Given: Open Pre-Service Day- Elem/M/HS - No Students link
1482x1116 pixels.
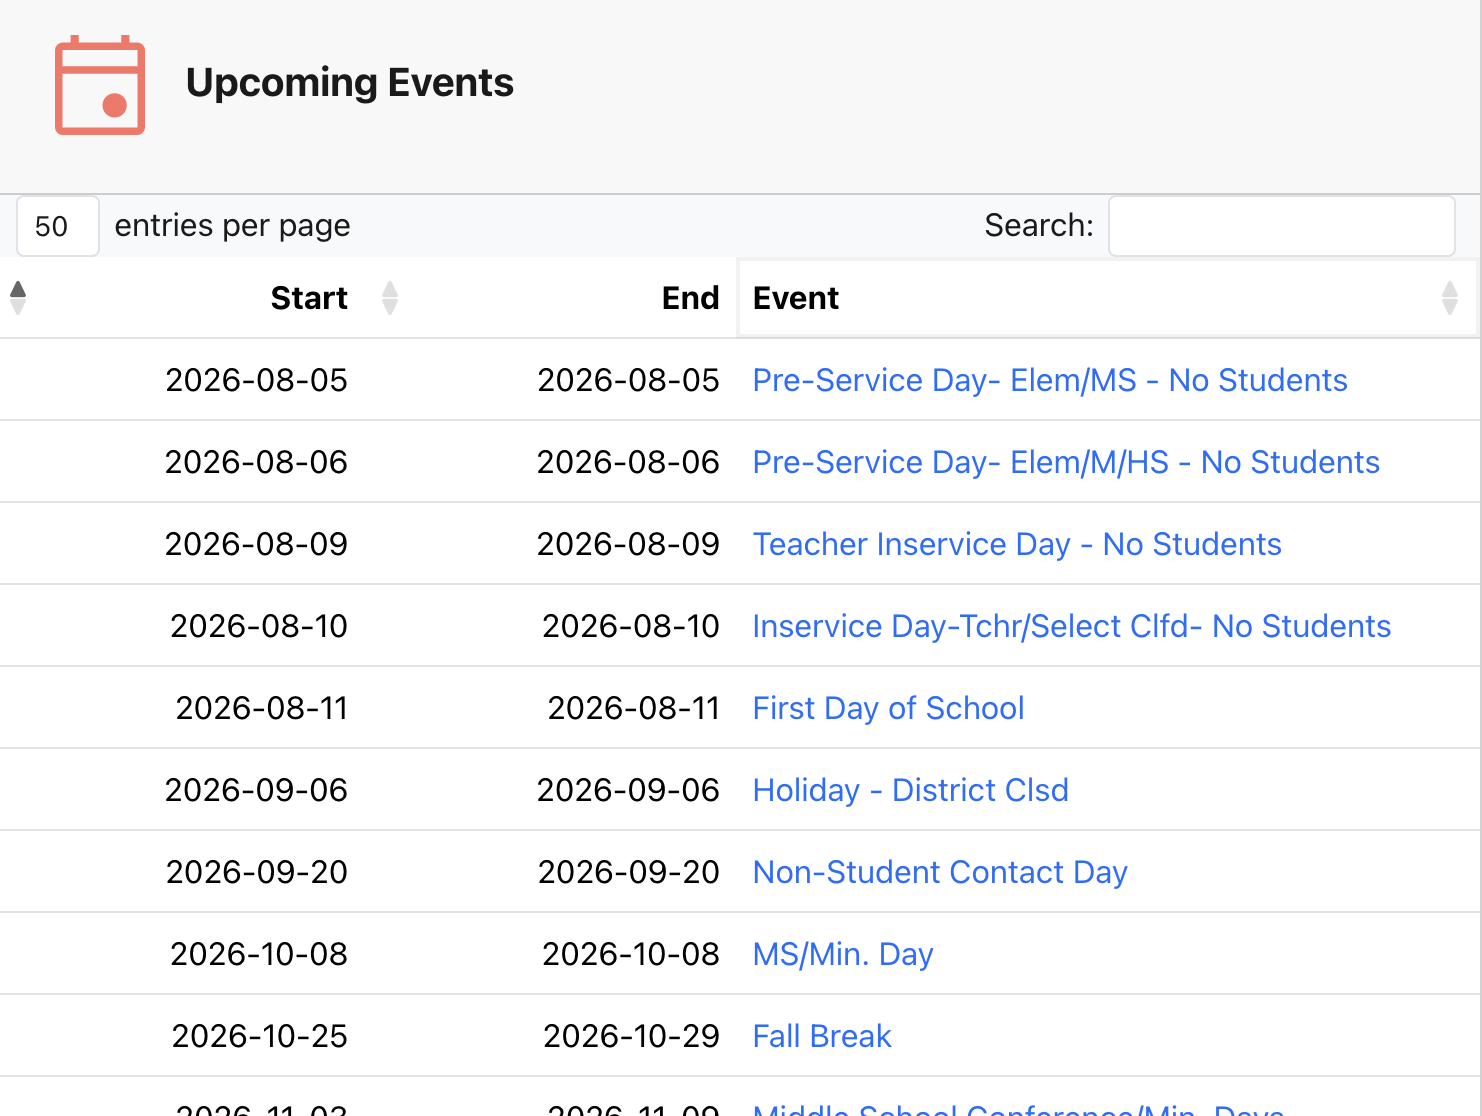Looking at the screenshot, I should tap(1066, 462).
